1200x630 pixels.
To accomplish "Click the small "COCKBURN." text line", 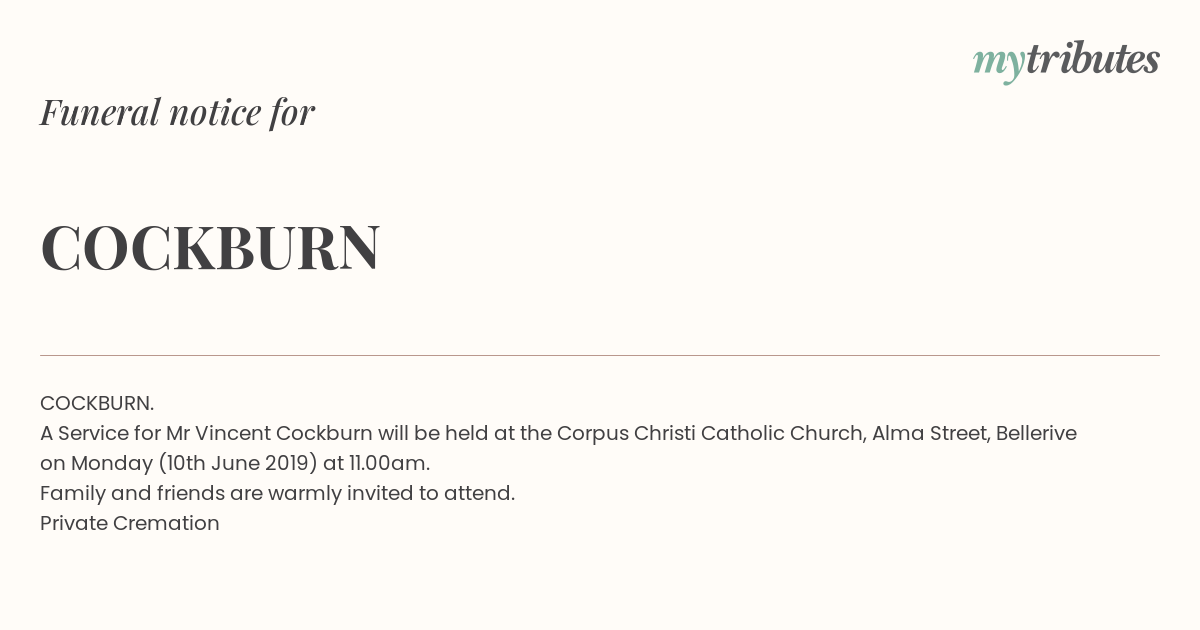I will 97,403.
